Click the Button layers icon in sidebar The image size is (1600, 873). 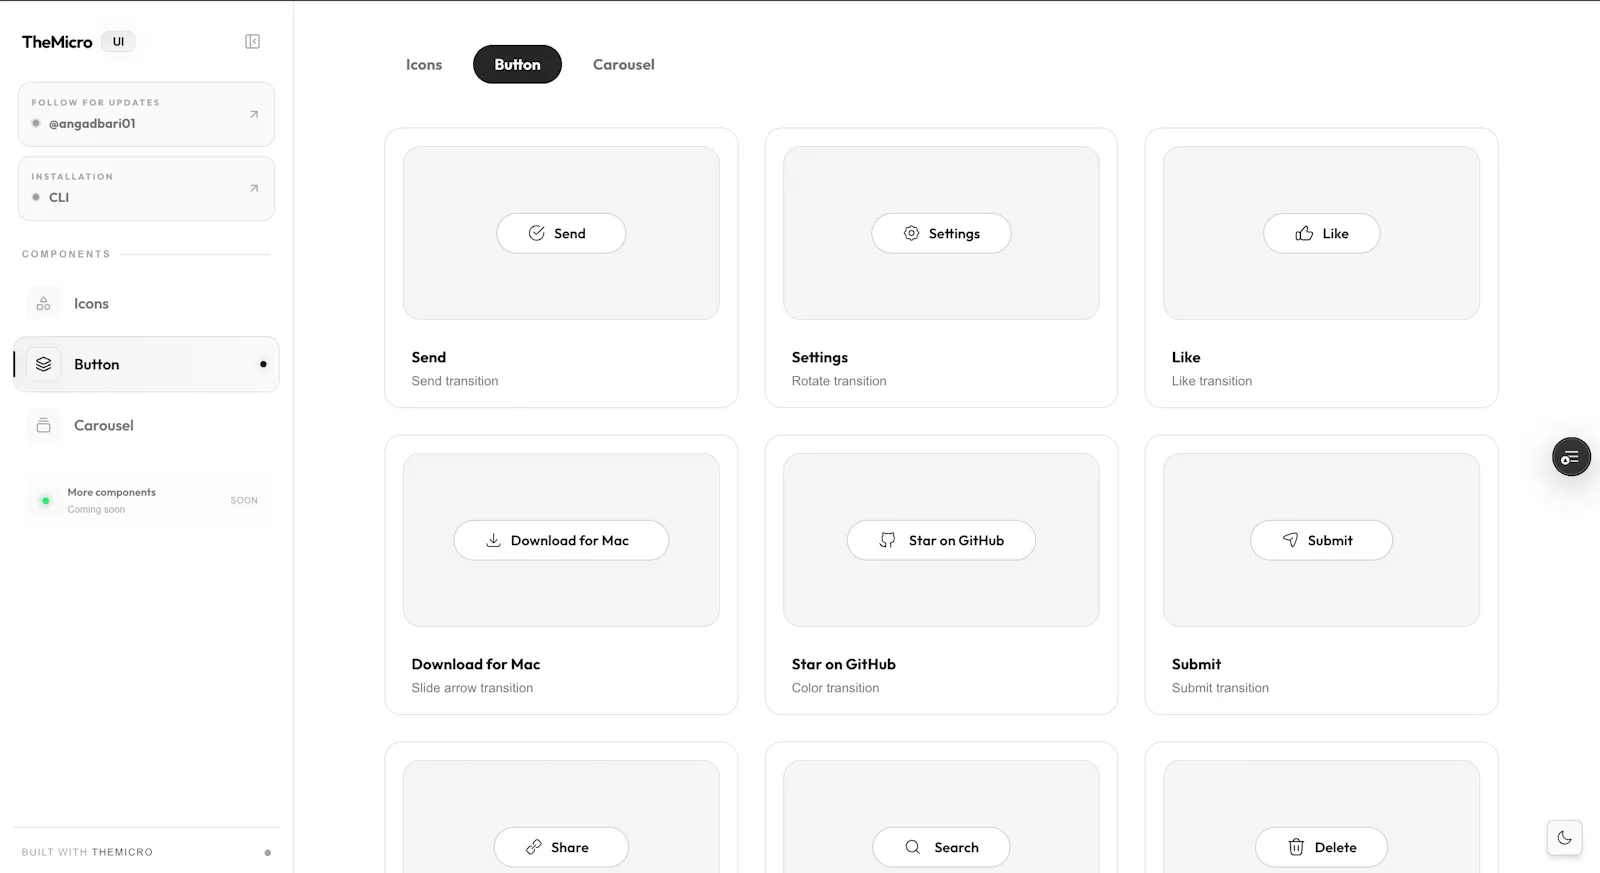(x=43, y=364)
